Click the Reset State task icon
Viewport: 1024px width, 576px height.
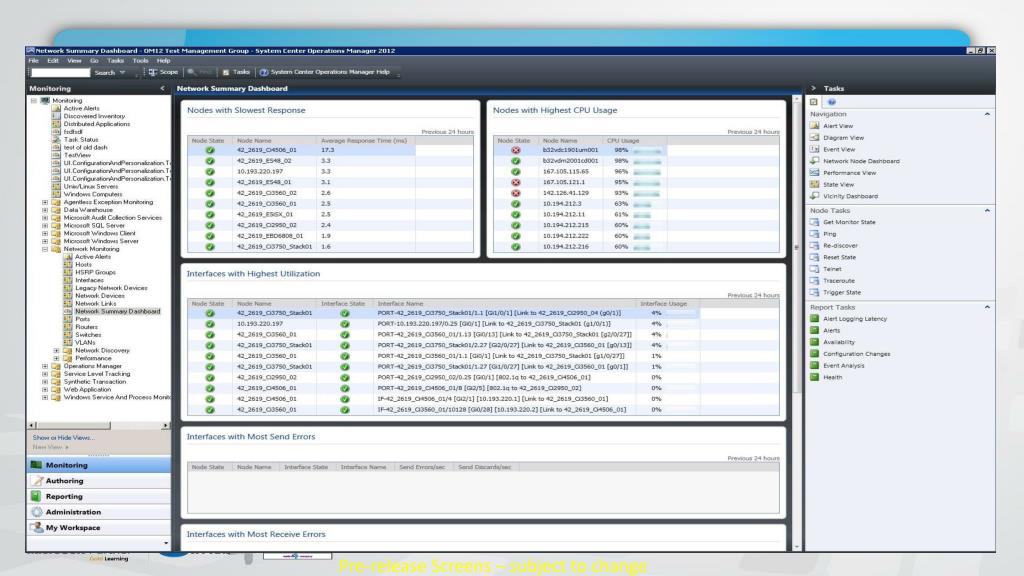coord(814,257)
